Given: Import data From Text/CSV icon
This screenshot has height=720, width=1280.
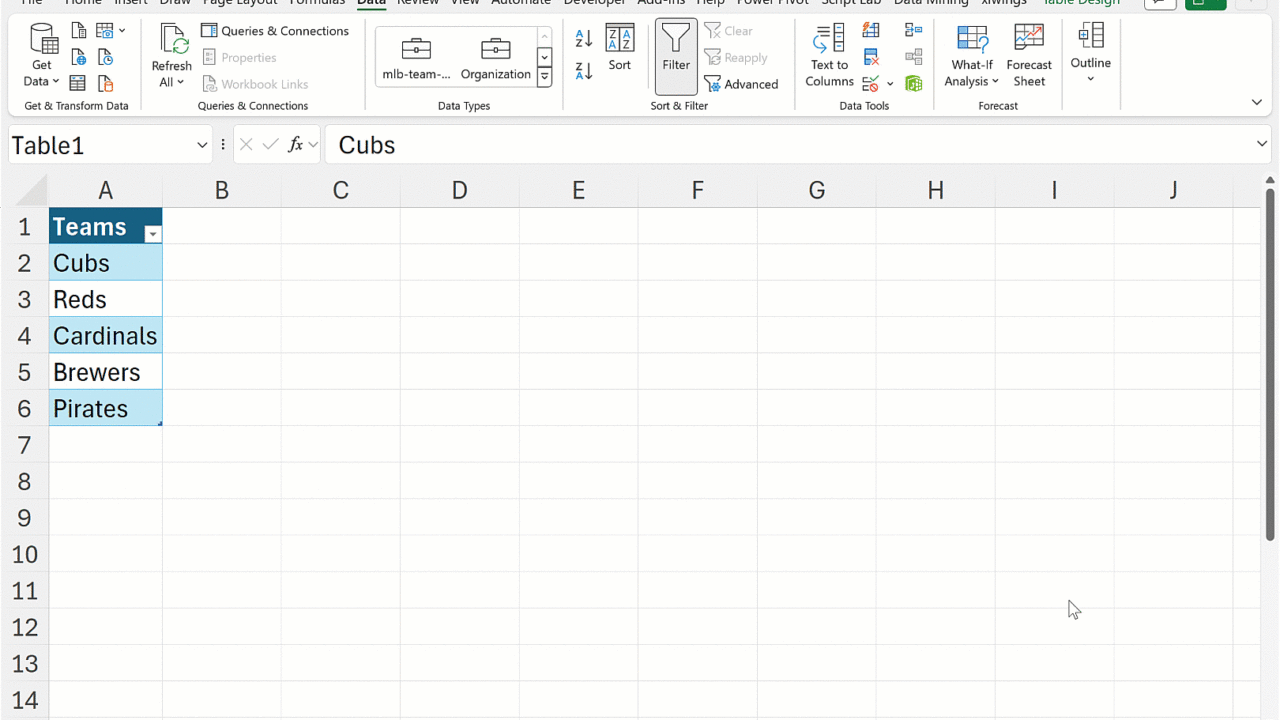Looking at the screenshot, I should [78, 32].
